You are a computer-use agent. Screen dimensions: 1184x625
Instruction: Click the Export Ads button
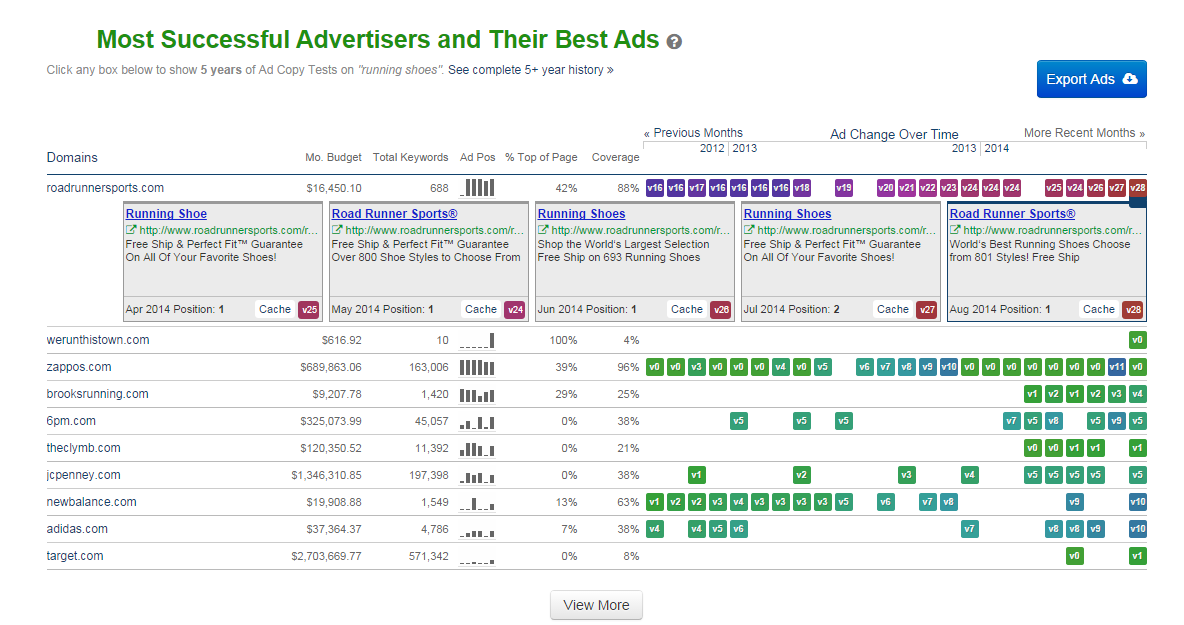pos(1091,79)
